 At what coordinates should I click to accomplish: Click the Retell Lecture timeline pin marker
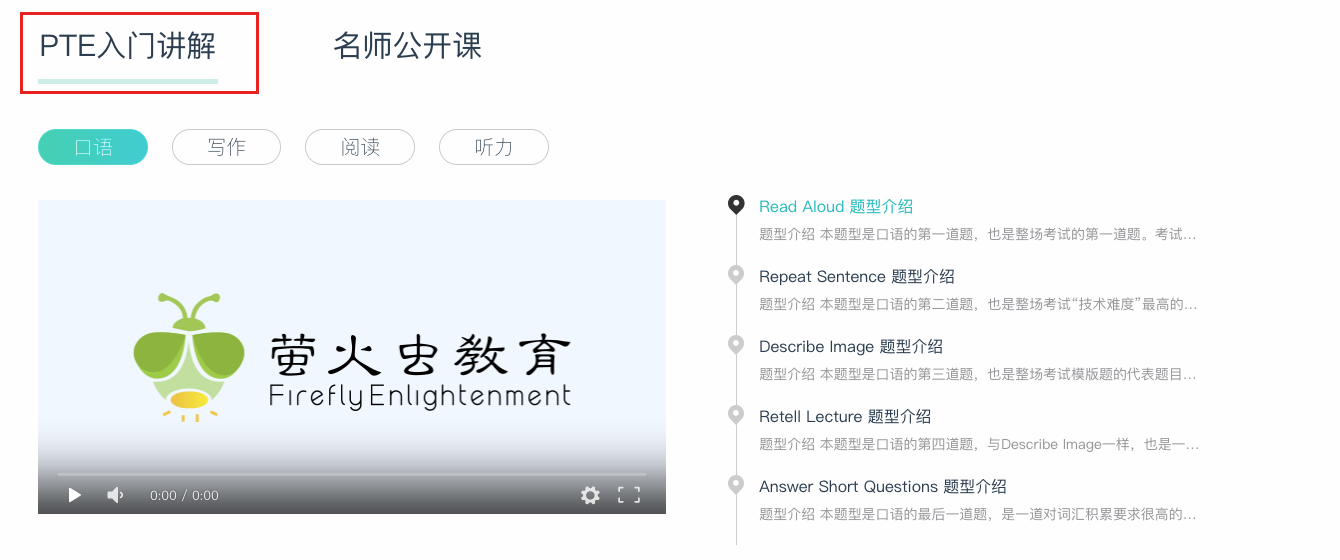point(736,415)
